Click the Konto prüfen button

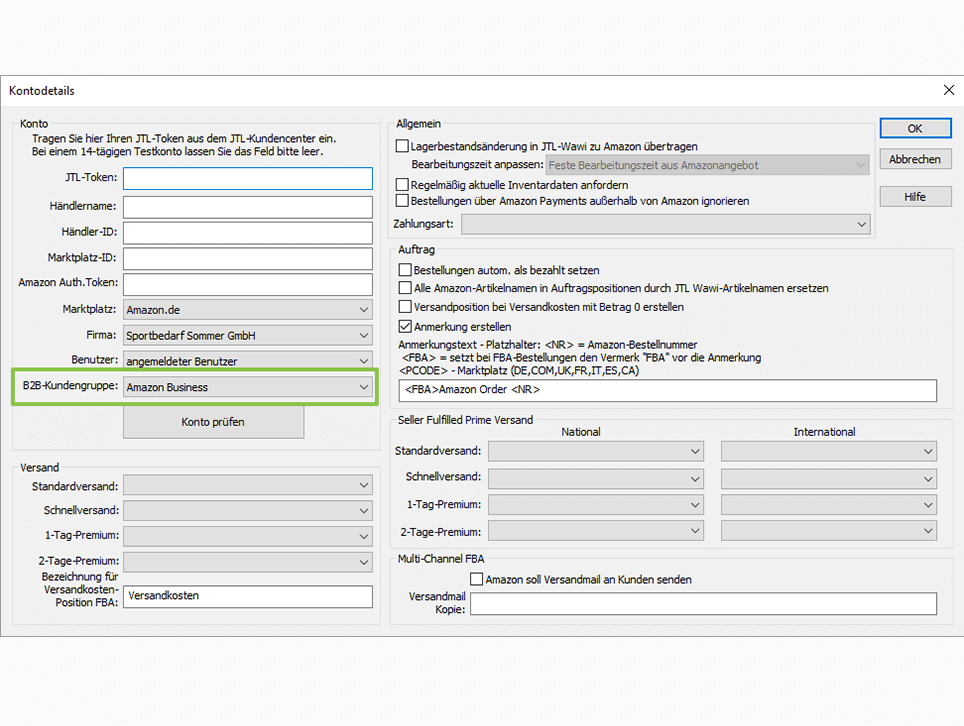click(x=213, y=422)
